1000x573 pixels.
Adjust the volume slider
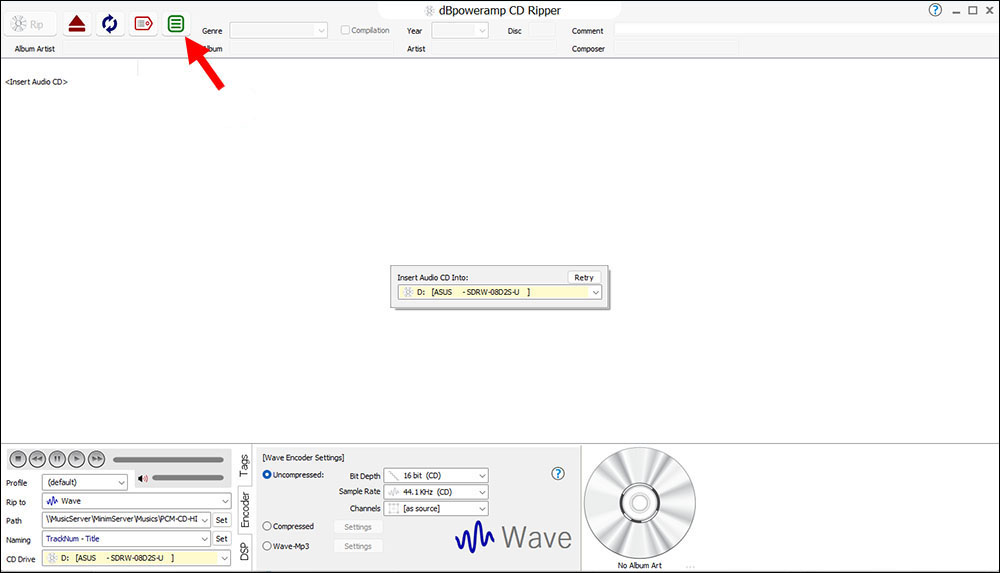[x=187, y=479]
